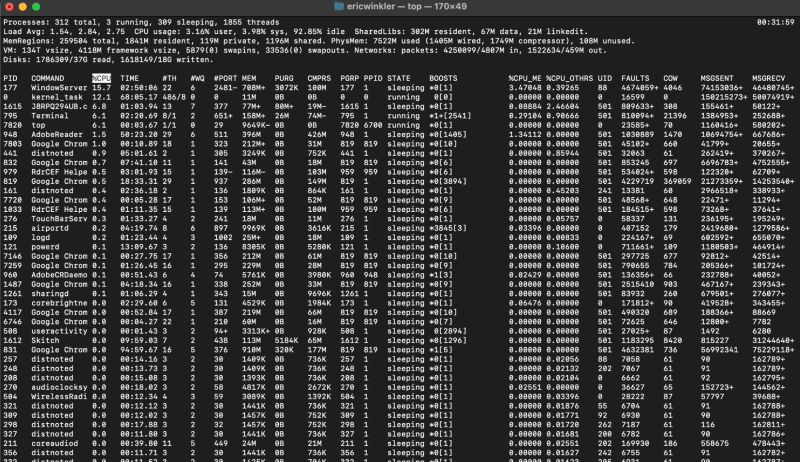Click the J8RPQ294UB.c process name
This screenshot has height=462, width=800.
(59, 106)
